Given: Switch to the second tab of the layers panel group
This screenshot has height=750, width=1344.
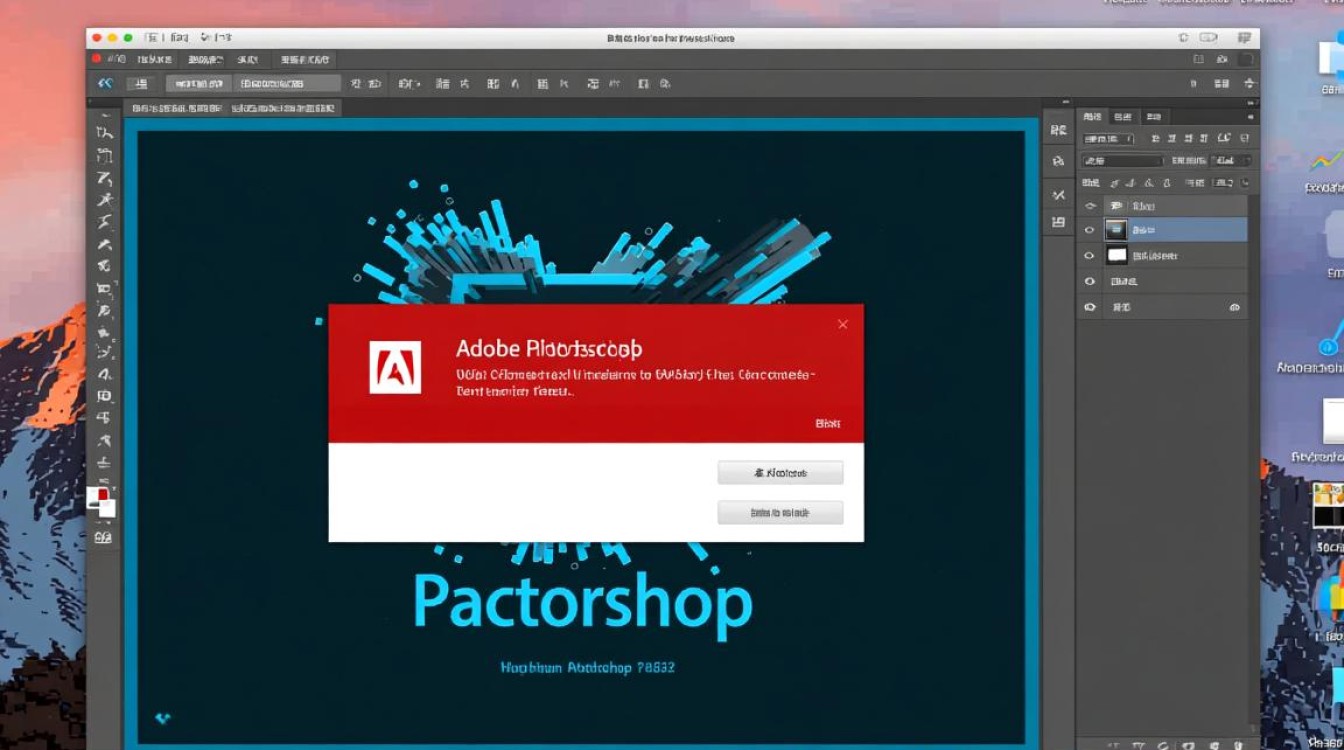Looking at the screenshot, I should pyautogui.click(x=1124, y=117).
